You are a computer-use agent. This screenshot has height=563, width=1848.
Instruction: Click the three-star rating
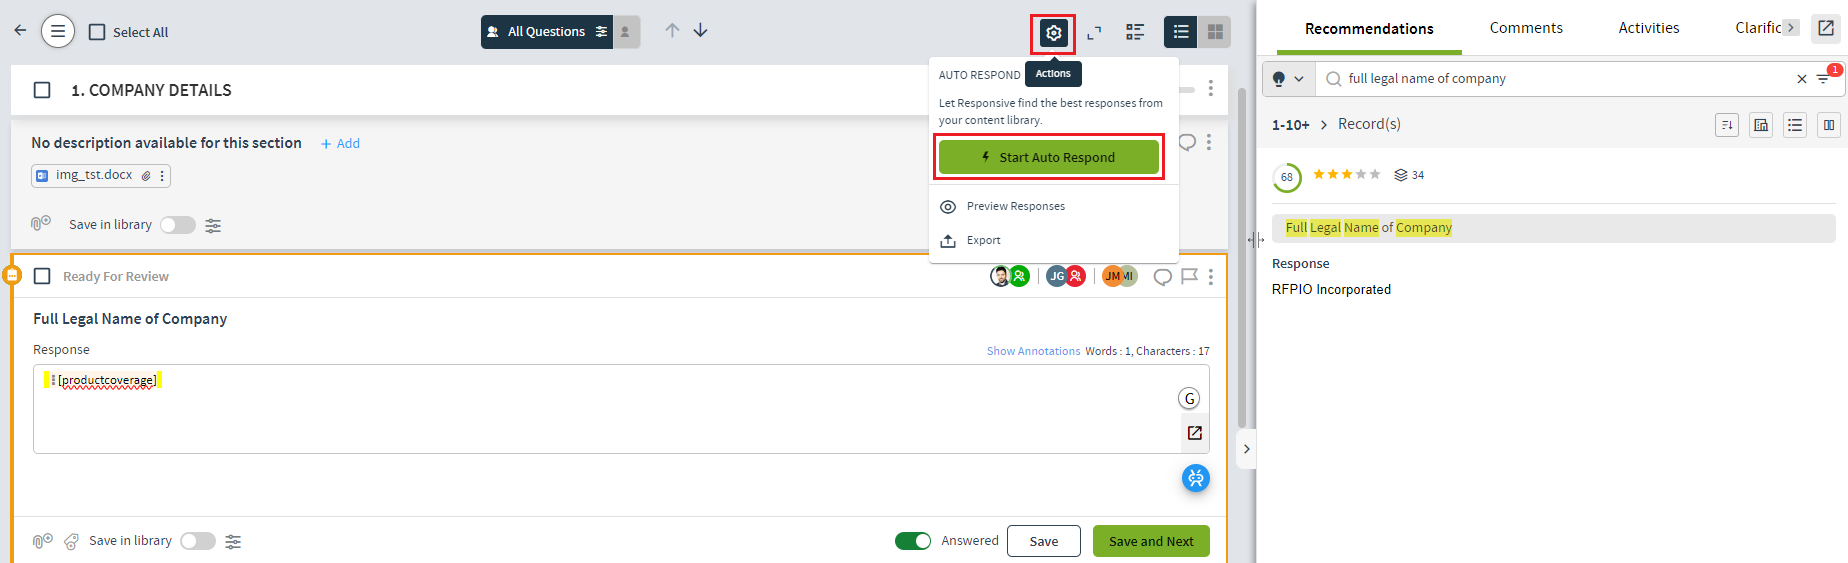1346,175
